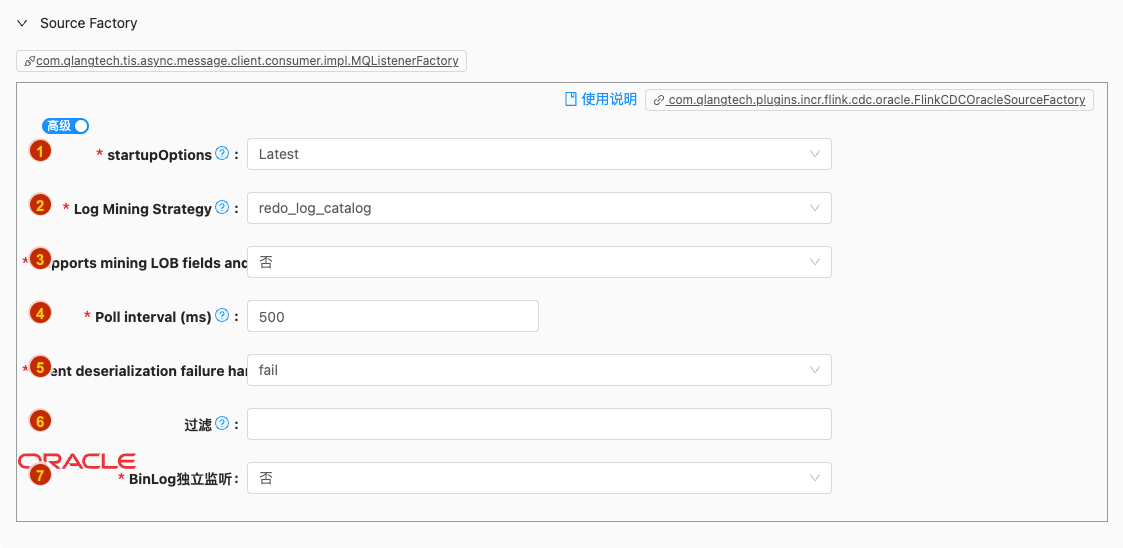Click the 过滤 help question icon
Viewport: 1123px width, 548px height.
[222, 424]
